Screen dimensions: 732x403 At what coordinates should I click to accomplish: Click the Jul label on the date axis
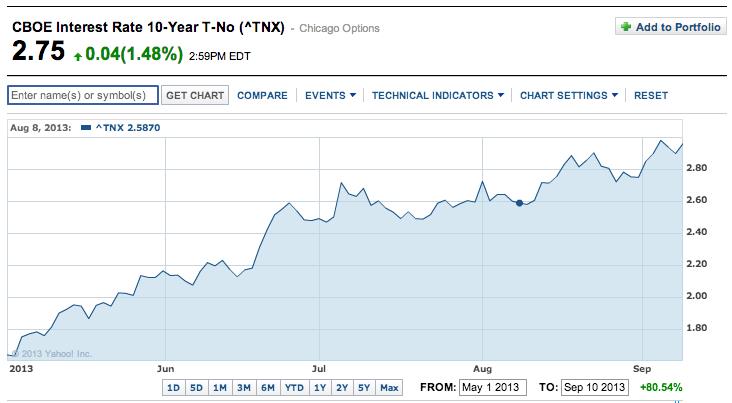tap(319, 368)
